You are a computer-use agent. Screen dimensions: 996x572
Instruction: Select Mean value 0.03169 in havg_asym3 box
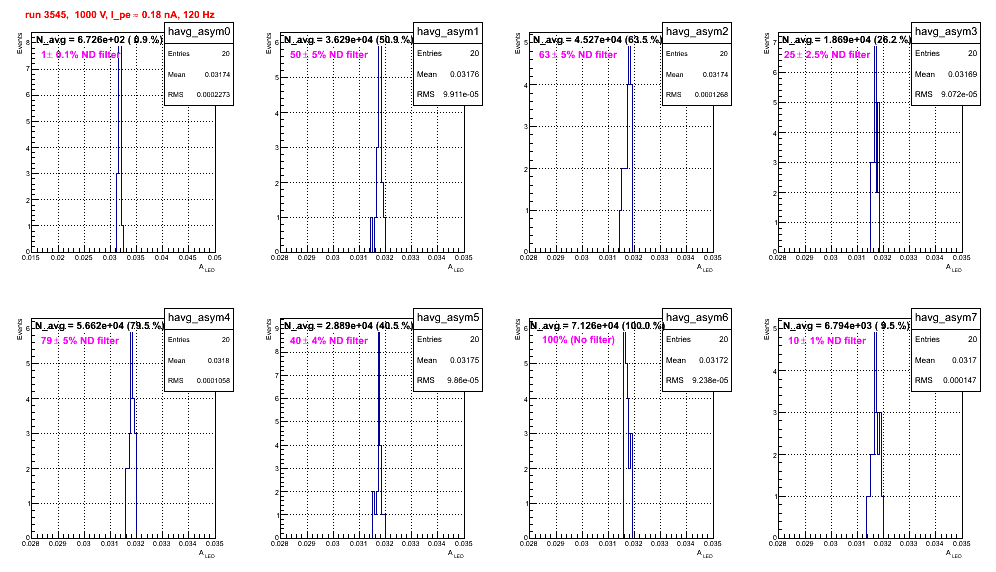click(962, 75)
